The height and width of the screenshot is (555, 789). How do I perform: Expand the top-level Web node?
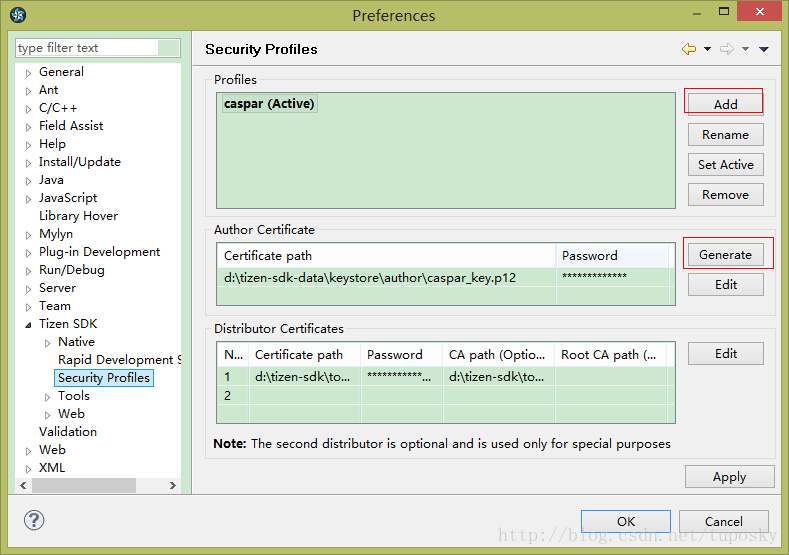[29, 451]
